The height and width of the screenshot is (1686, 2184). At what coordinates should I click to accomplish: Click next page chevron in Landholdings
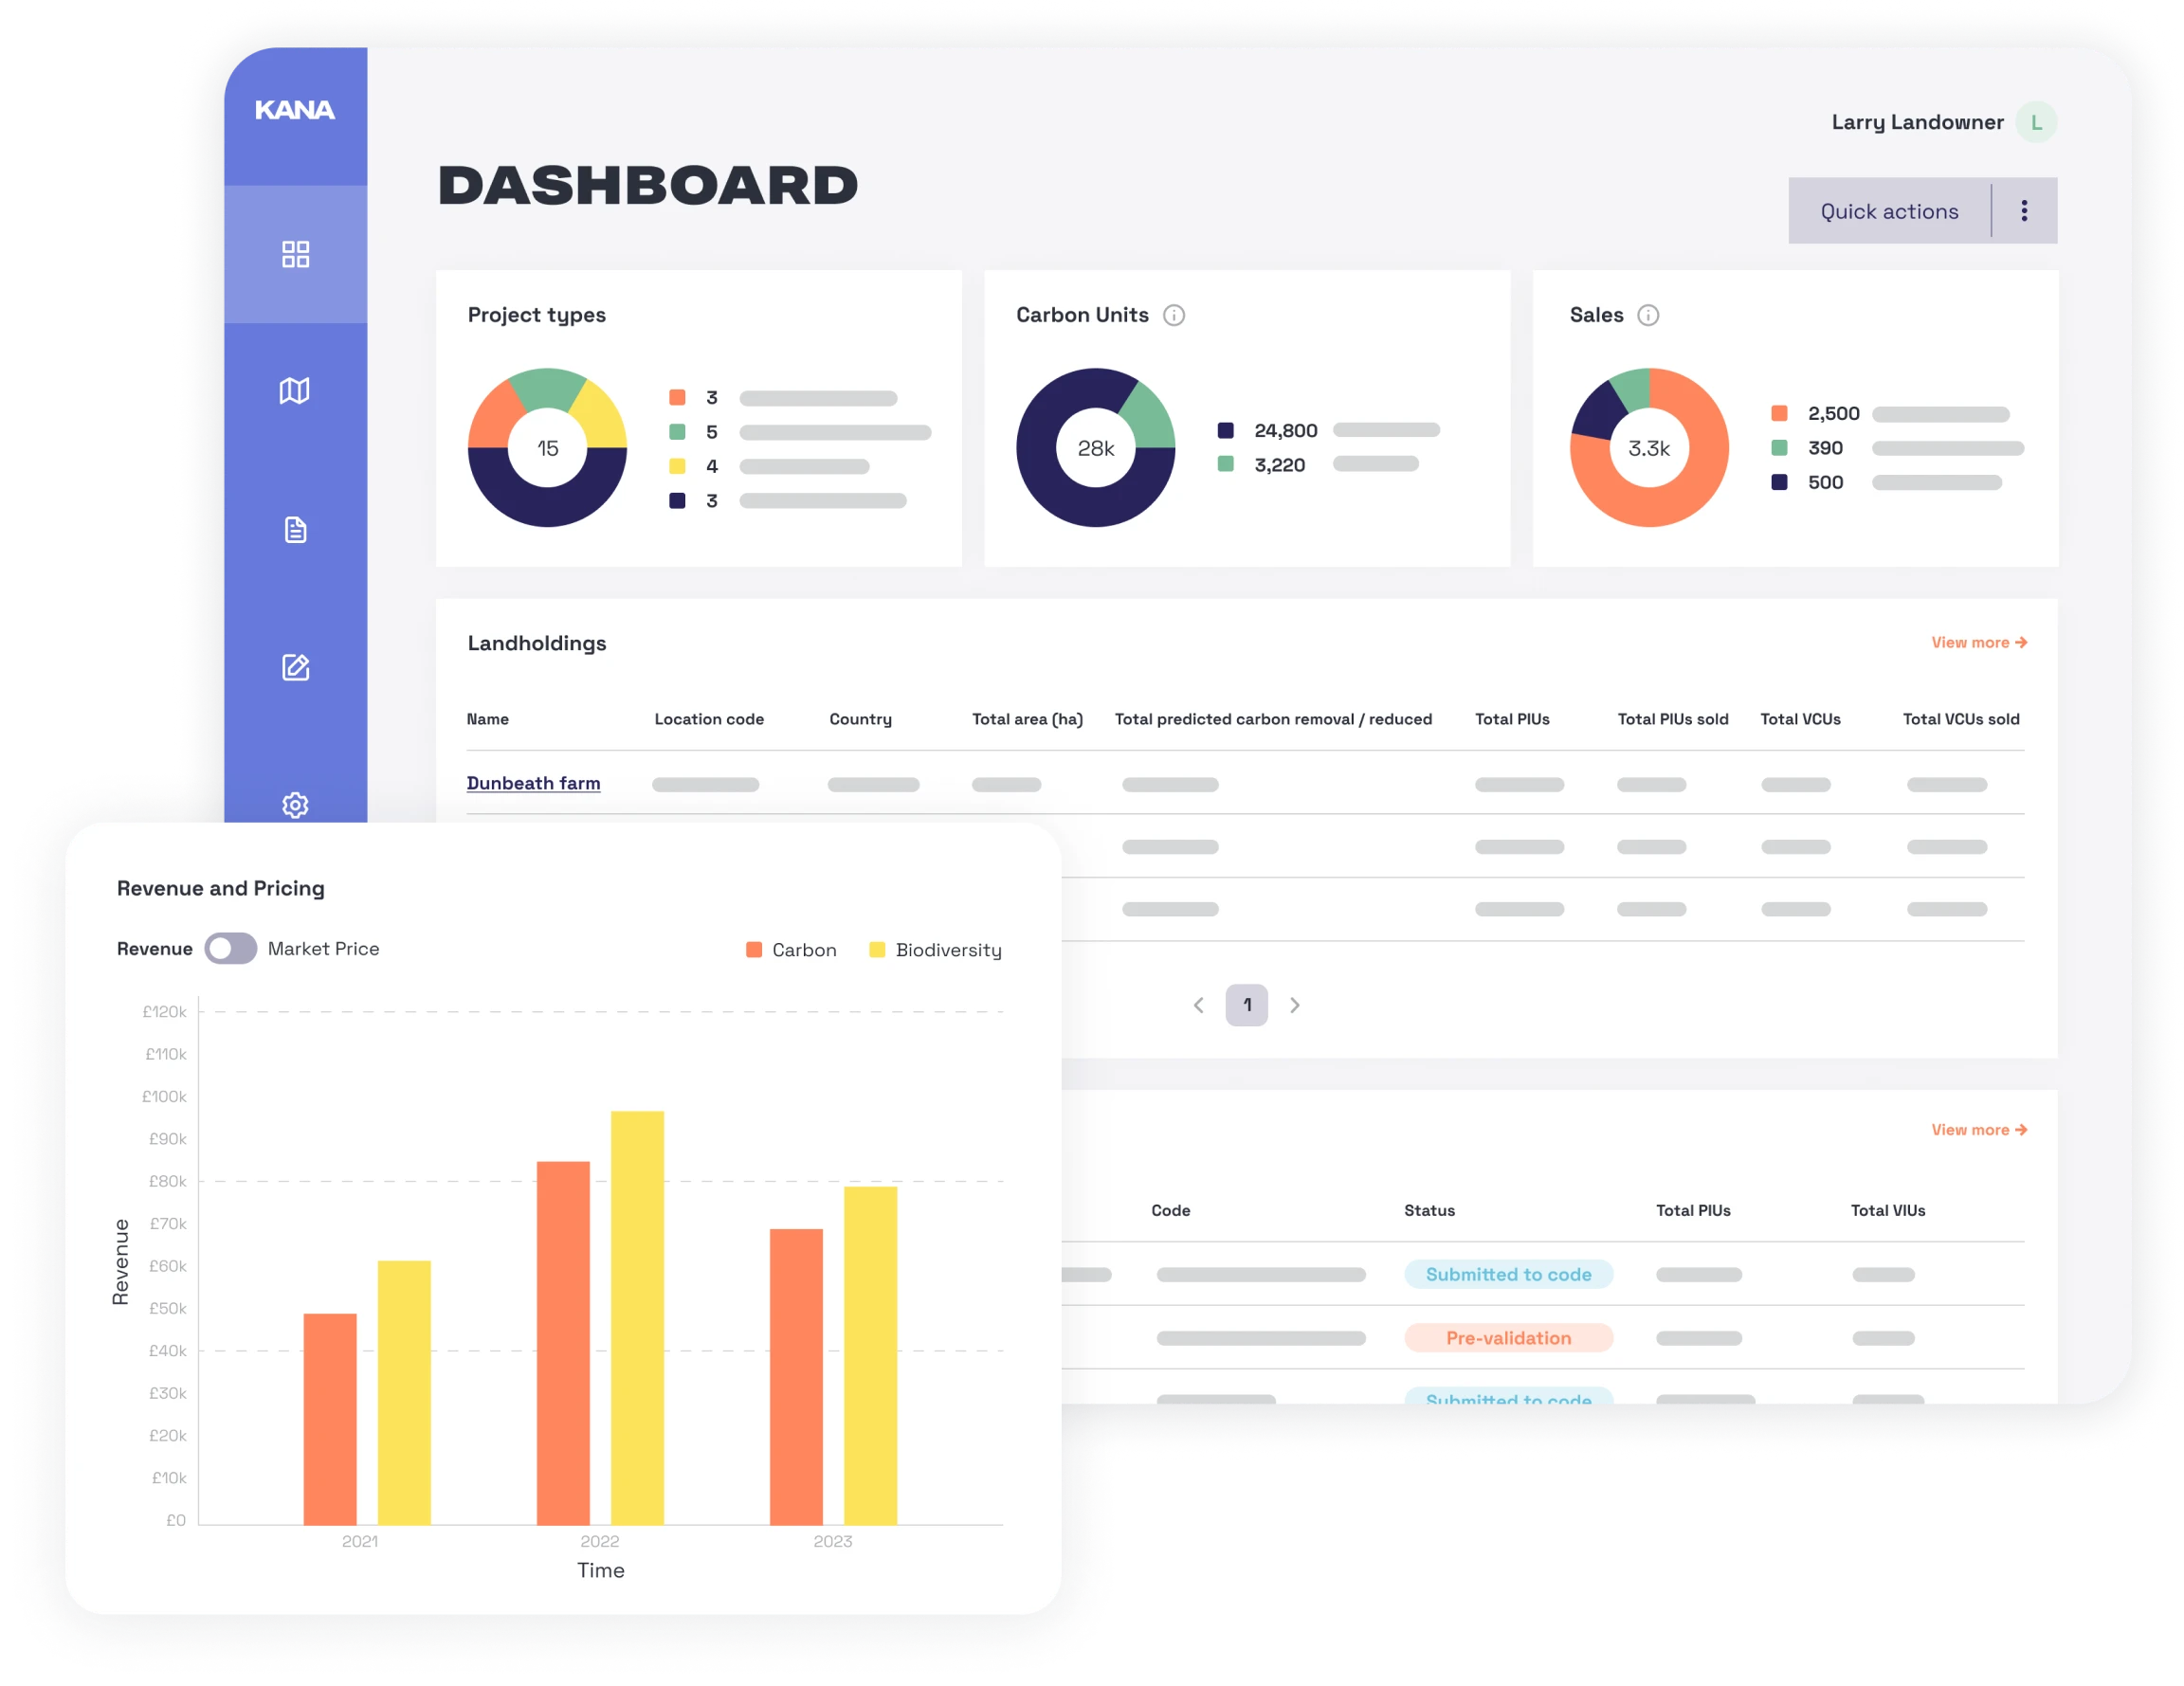point(1295,1005)
